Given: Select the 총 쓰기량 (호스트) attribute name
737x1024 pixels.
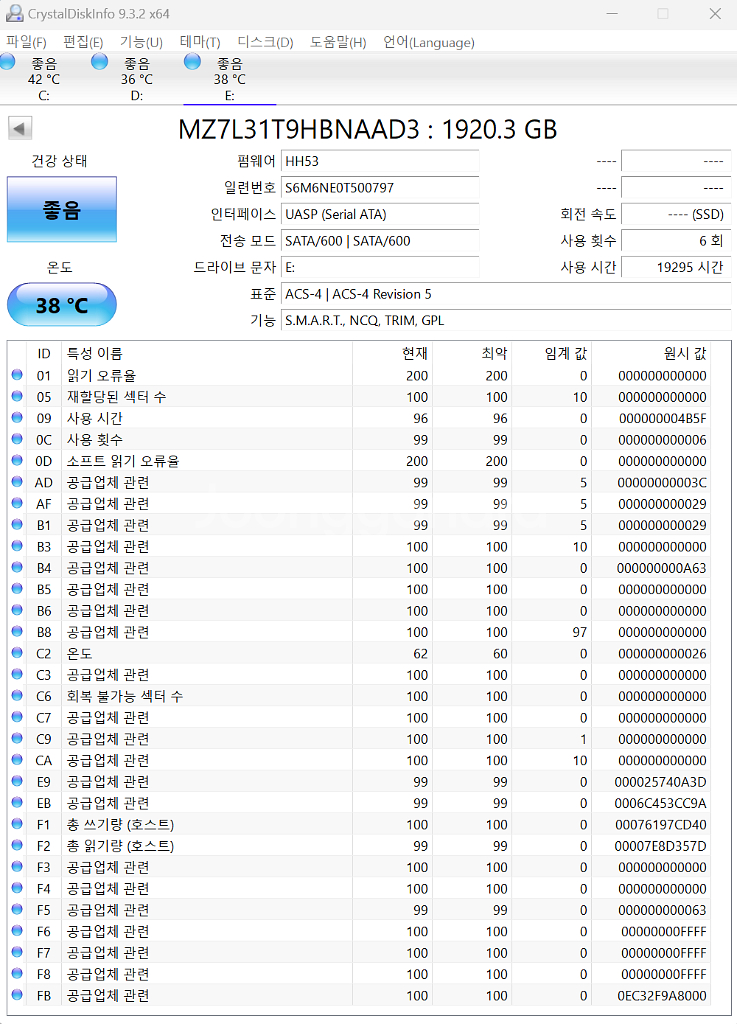Looking at the screenshot, I should coord(120,825).
